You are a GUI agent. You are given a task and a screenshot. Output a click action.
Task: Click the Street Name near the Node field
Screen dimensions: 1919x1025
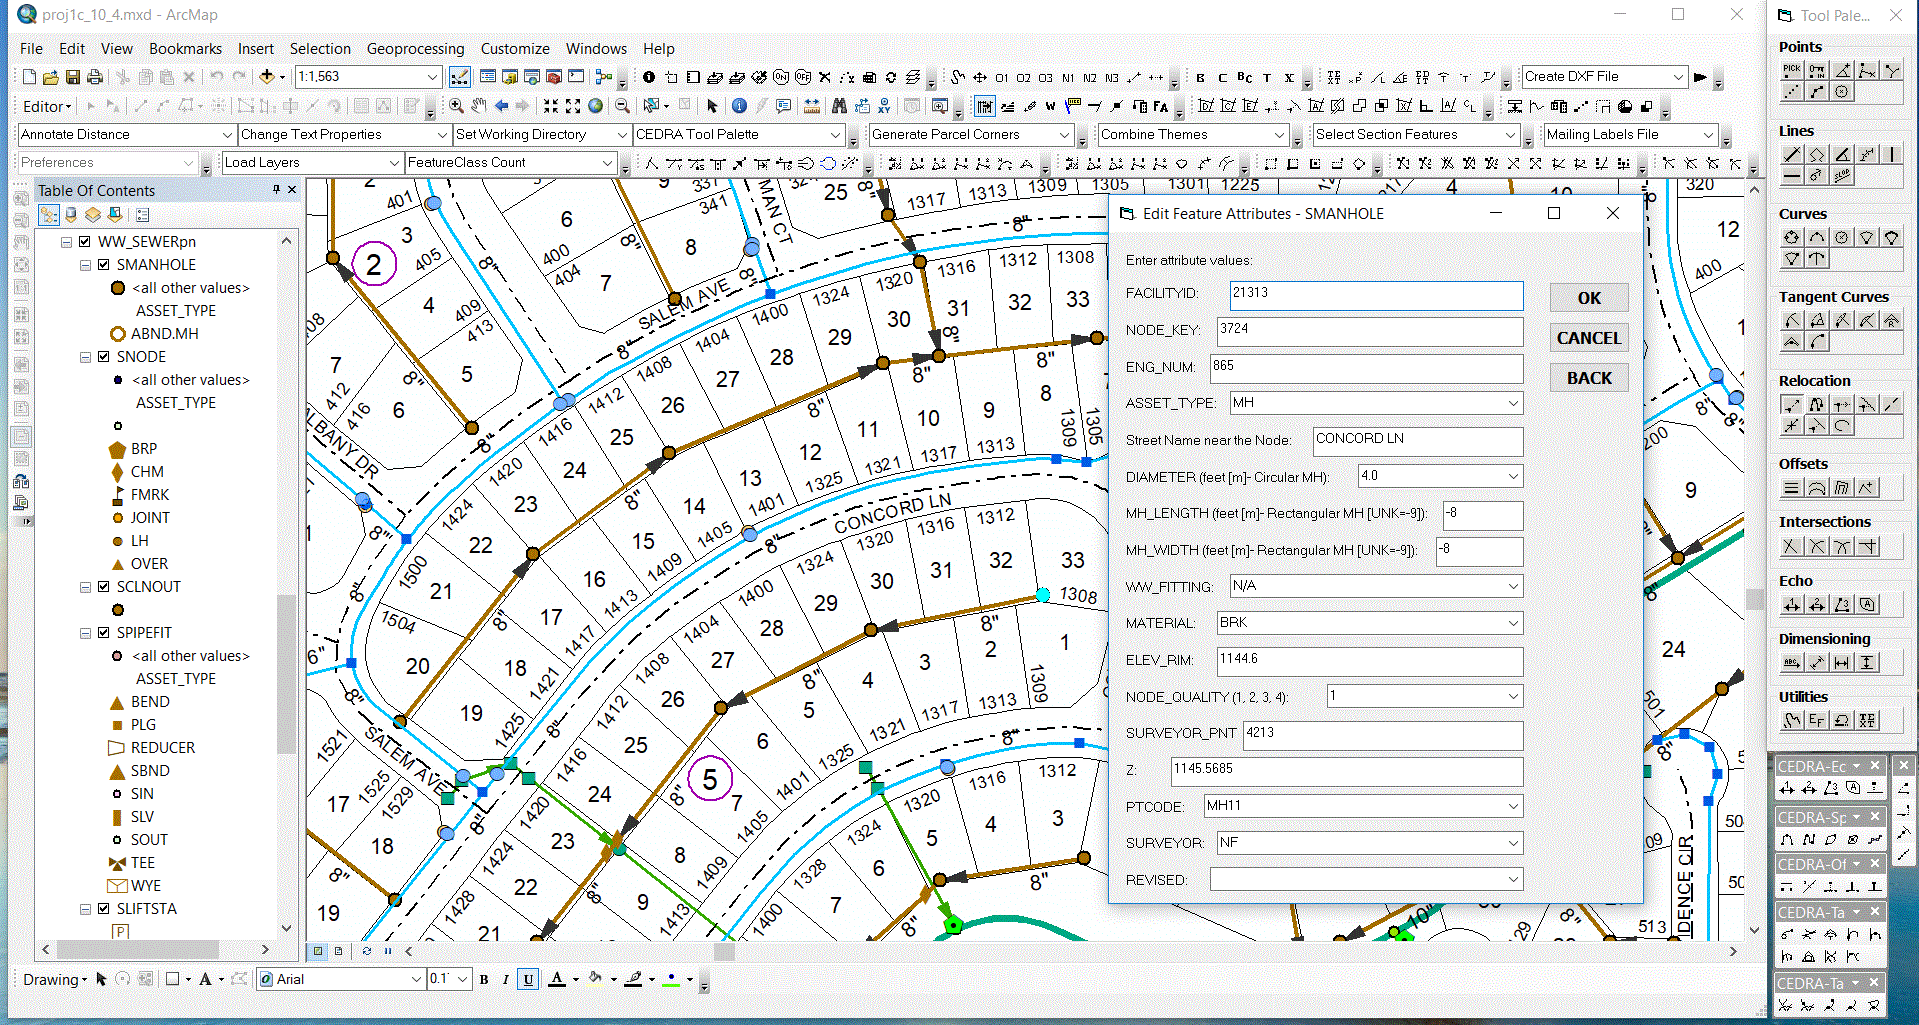tap(1418, 441)
